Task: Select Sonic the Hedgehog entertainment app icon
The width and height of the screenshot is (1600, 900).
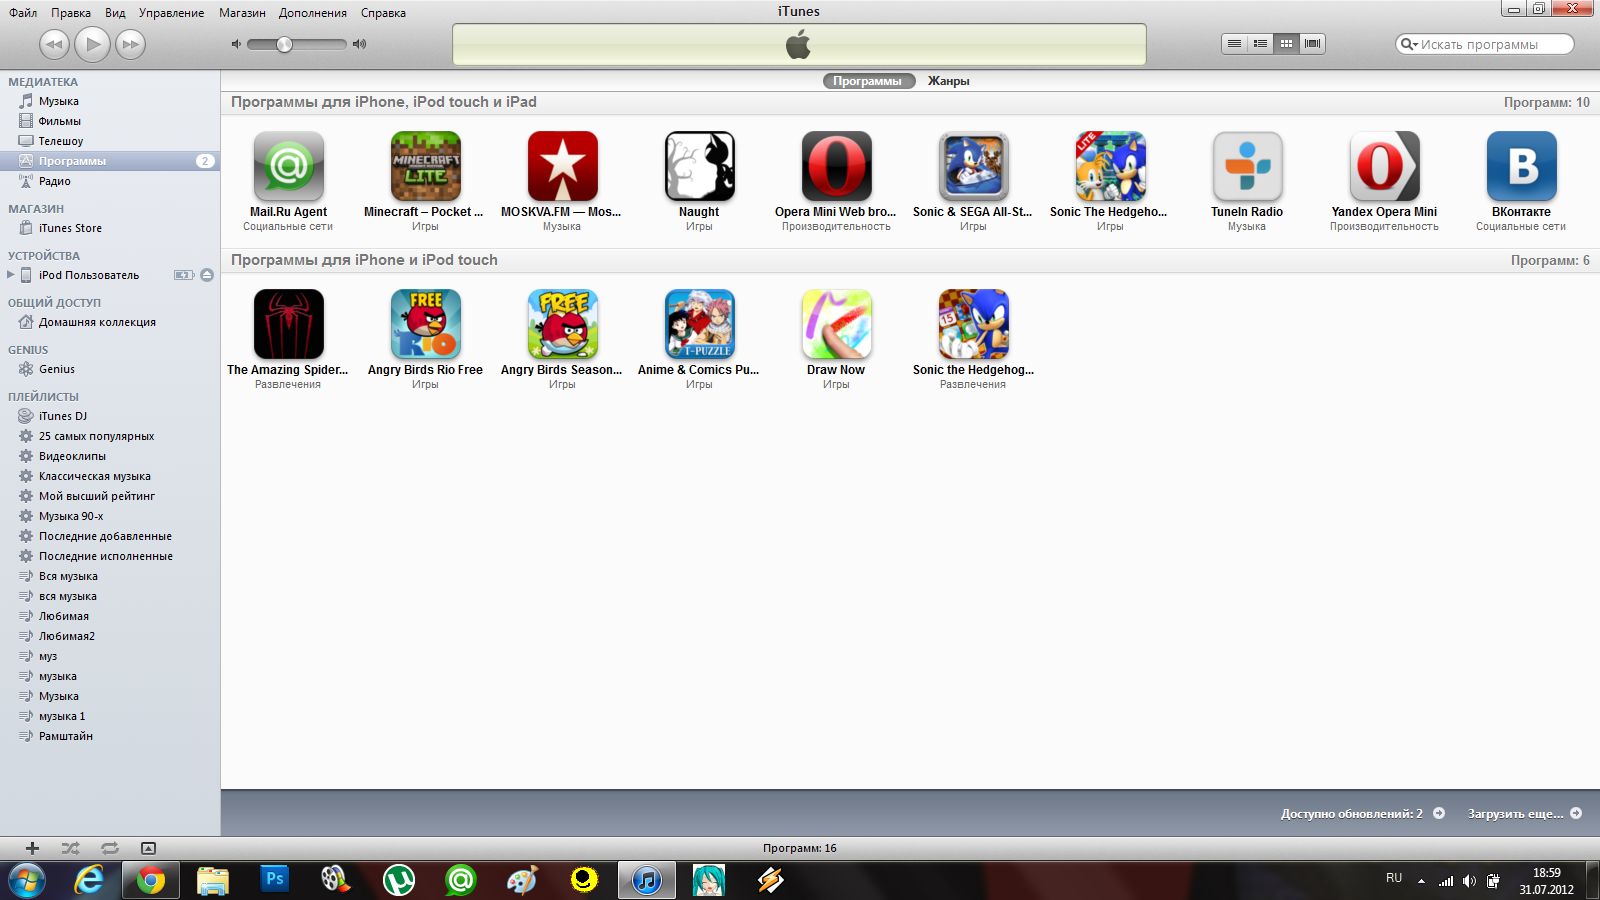Action: 973,324
